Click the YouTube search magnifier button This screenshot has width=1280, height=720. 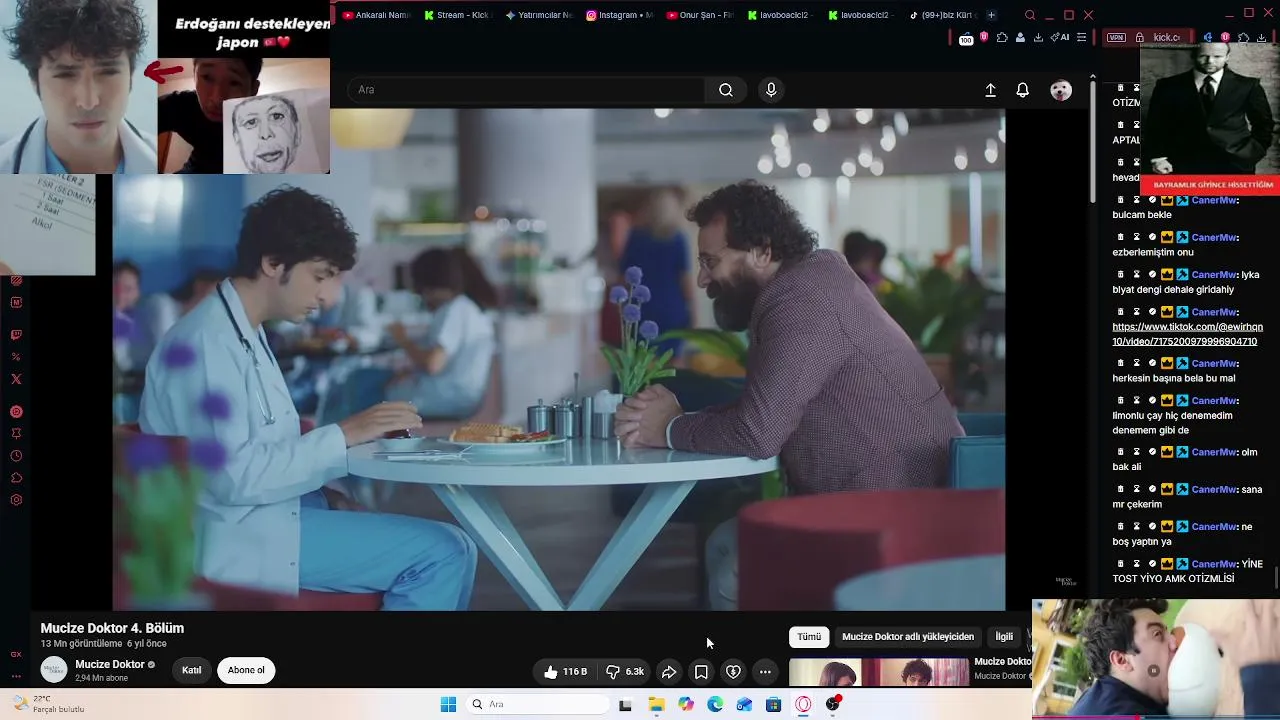726,90
